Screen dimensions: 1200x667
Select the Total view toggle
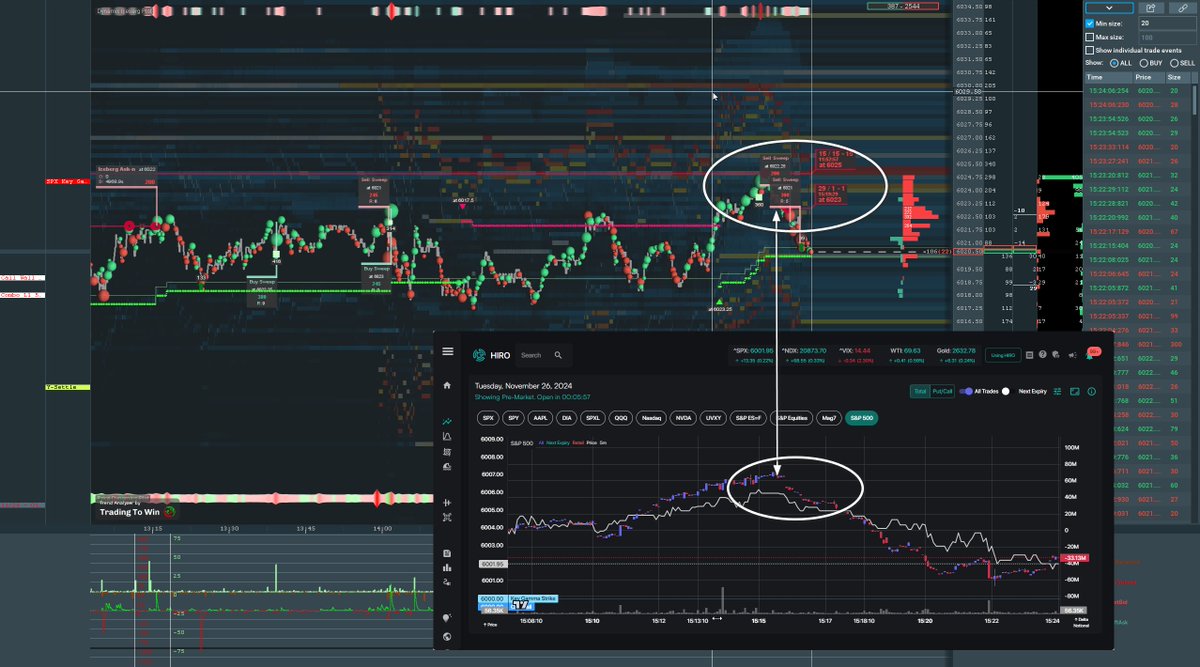[x=920, y=391]
